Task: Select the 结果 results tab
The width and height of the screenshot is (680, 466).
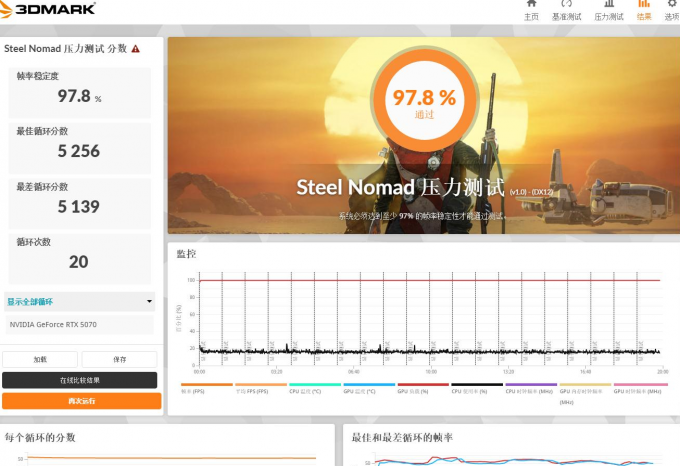Action: [644, 10]
